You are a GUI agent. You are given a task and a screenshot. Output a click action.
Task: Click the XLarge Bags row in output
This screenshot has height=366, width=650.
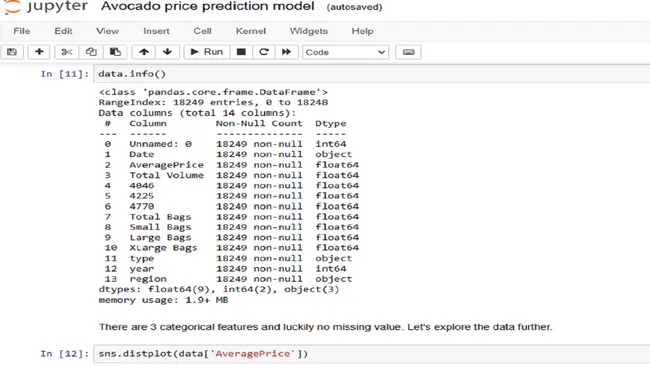[231, 247]
